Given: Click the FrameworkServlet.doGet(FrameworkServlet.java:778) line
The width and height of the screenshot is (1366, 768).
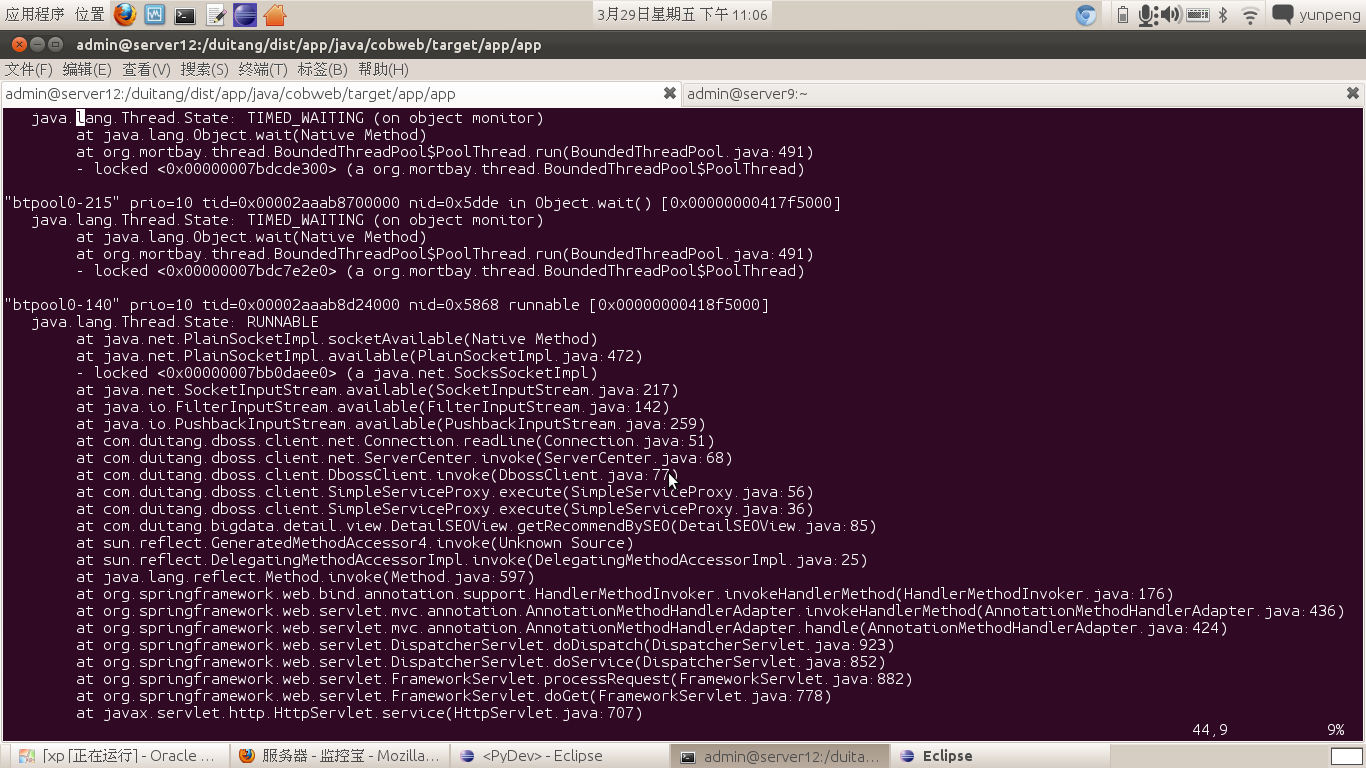Looking at the screenshot, I should point(454,696).
